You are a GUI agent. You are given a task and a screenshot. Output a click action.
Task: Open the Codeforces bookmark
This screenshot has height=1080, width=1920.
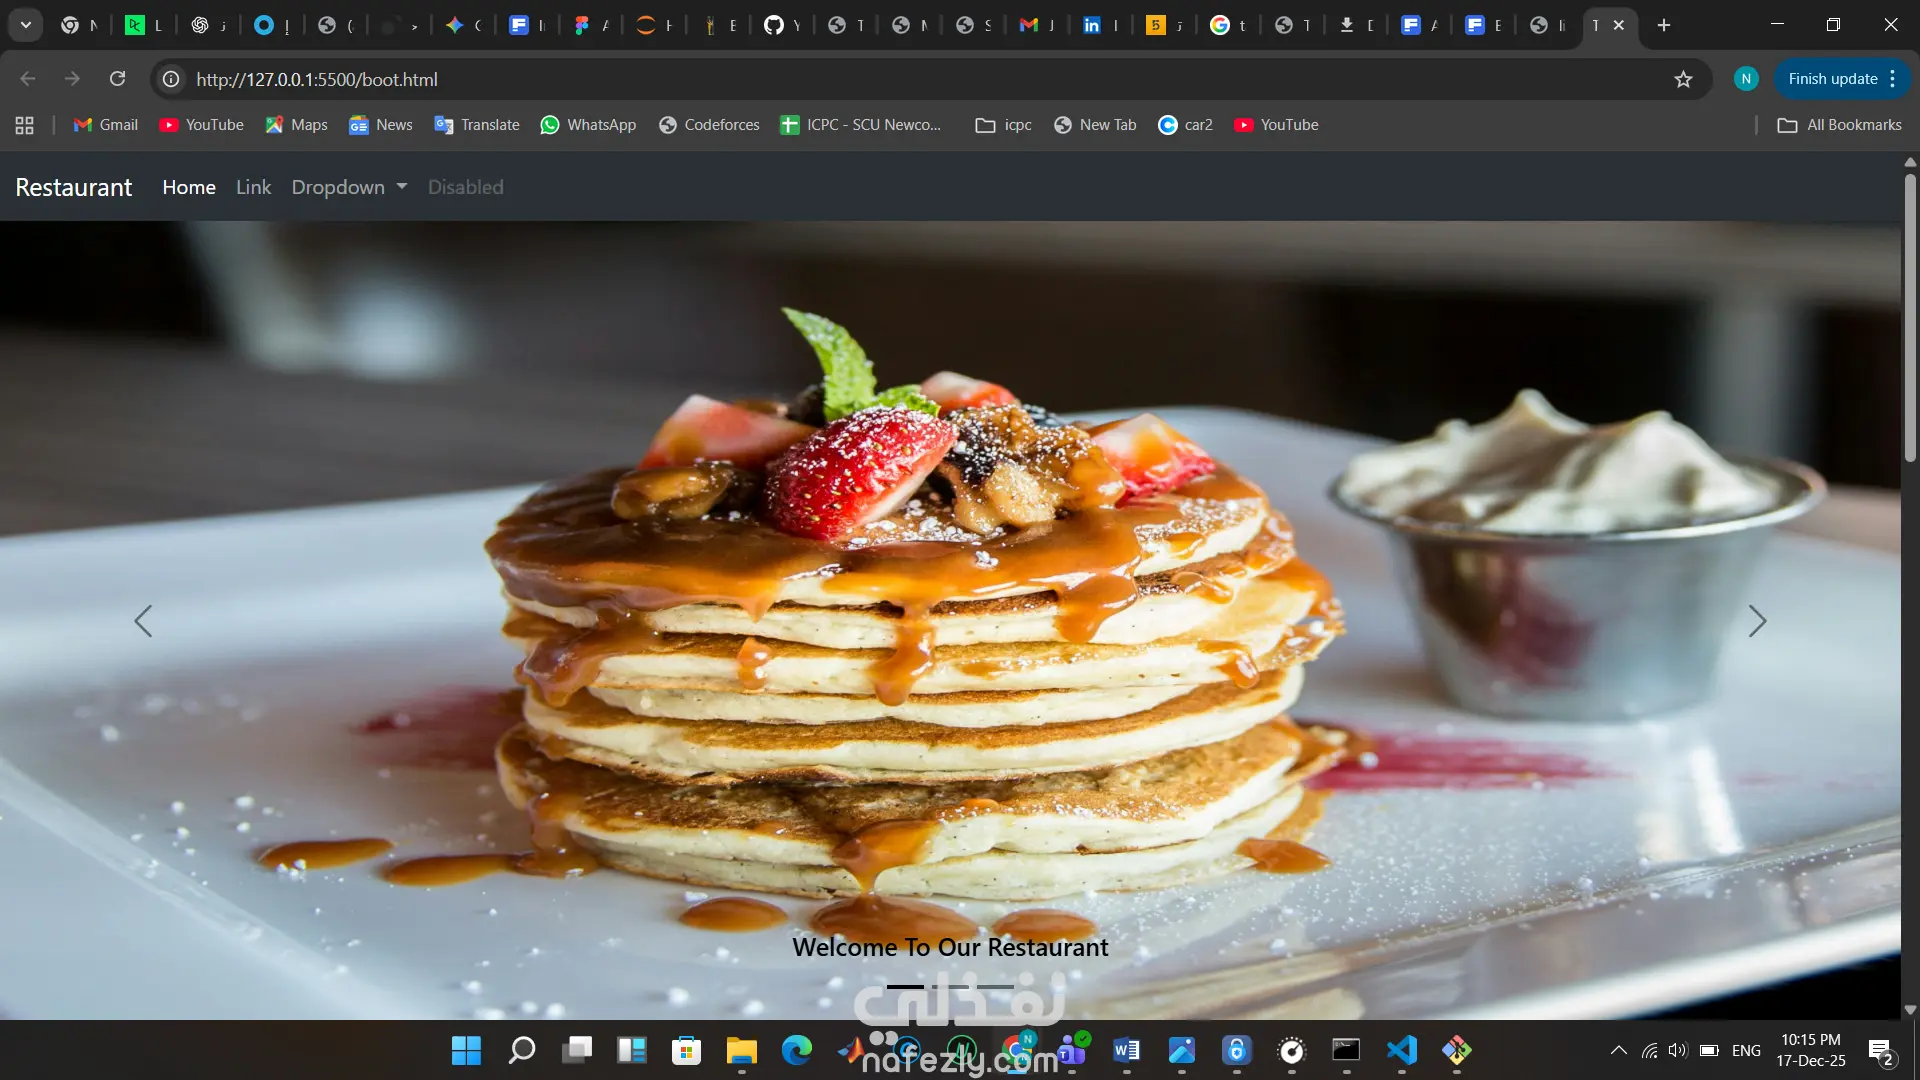[709, 125]
